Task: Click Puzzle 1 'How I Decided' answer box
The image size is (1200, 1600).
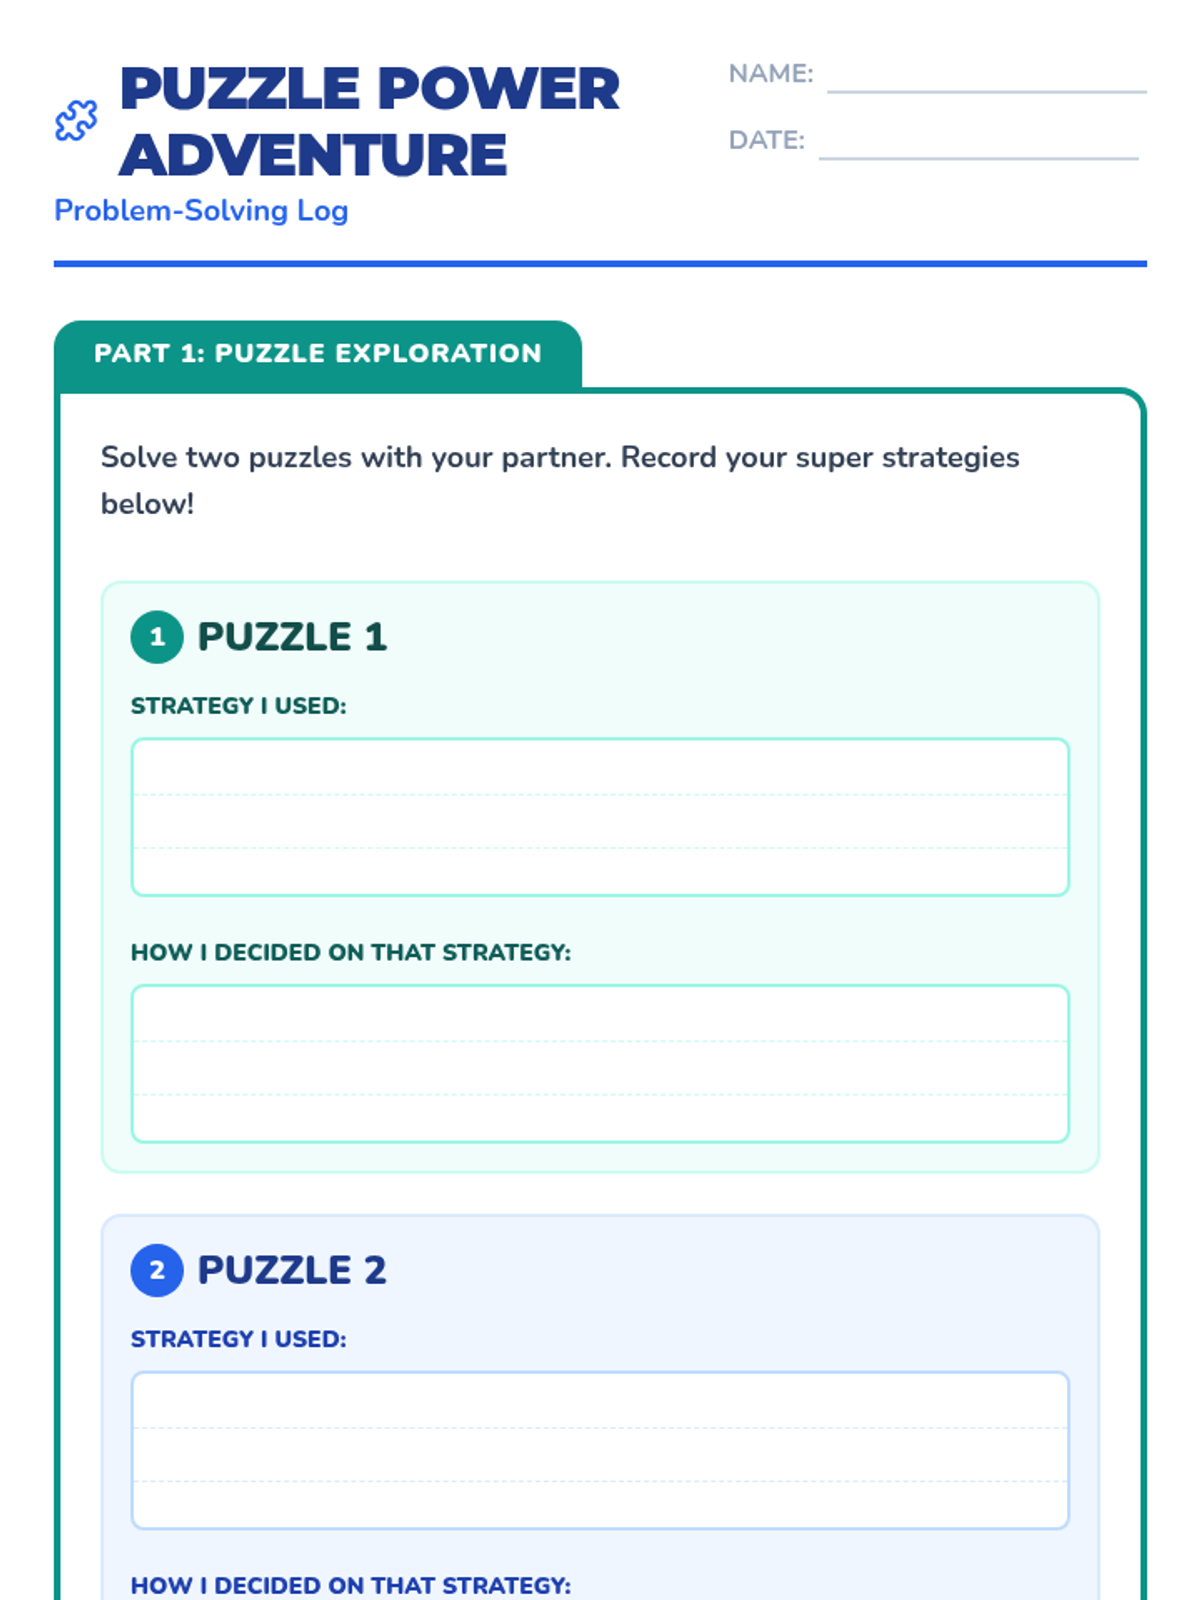Action: pyautogui.click(x=600, y=1063)
